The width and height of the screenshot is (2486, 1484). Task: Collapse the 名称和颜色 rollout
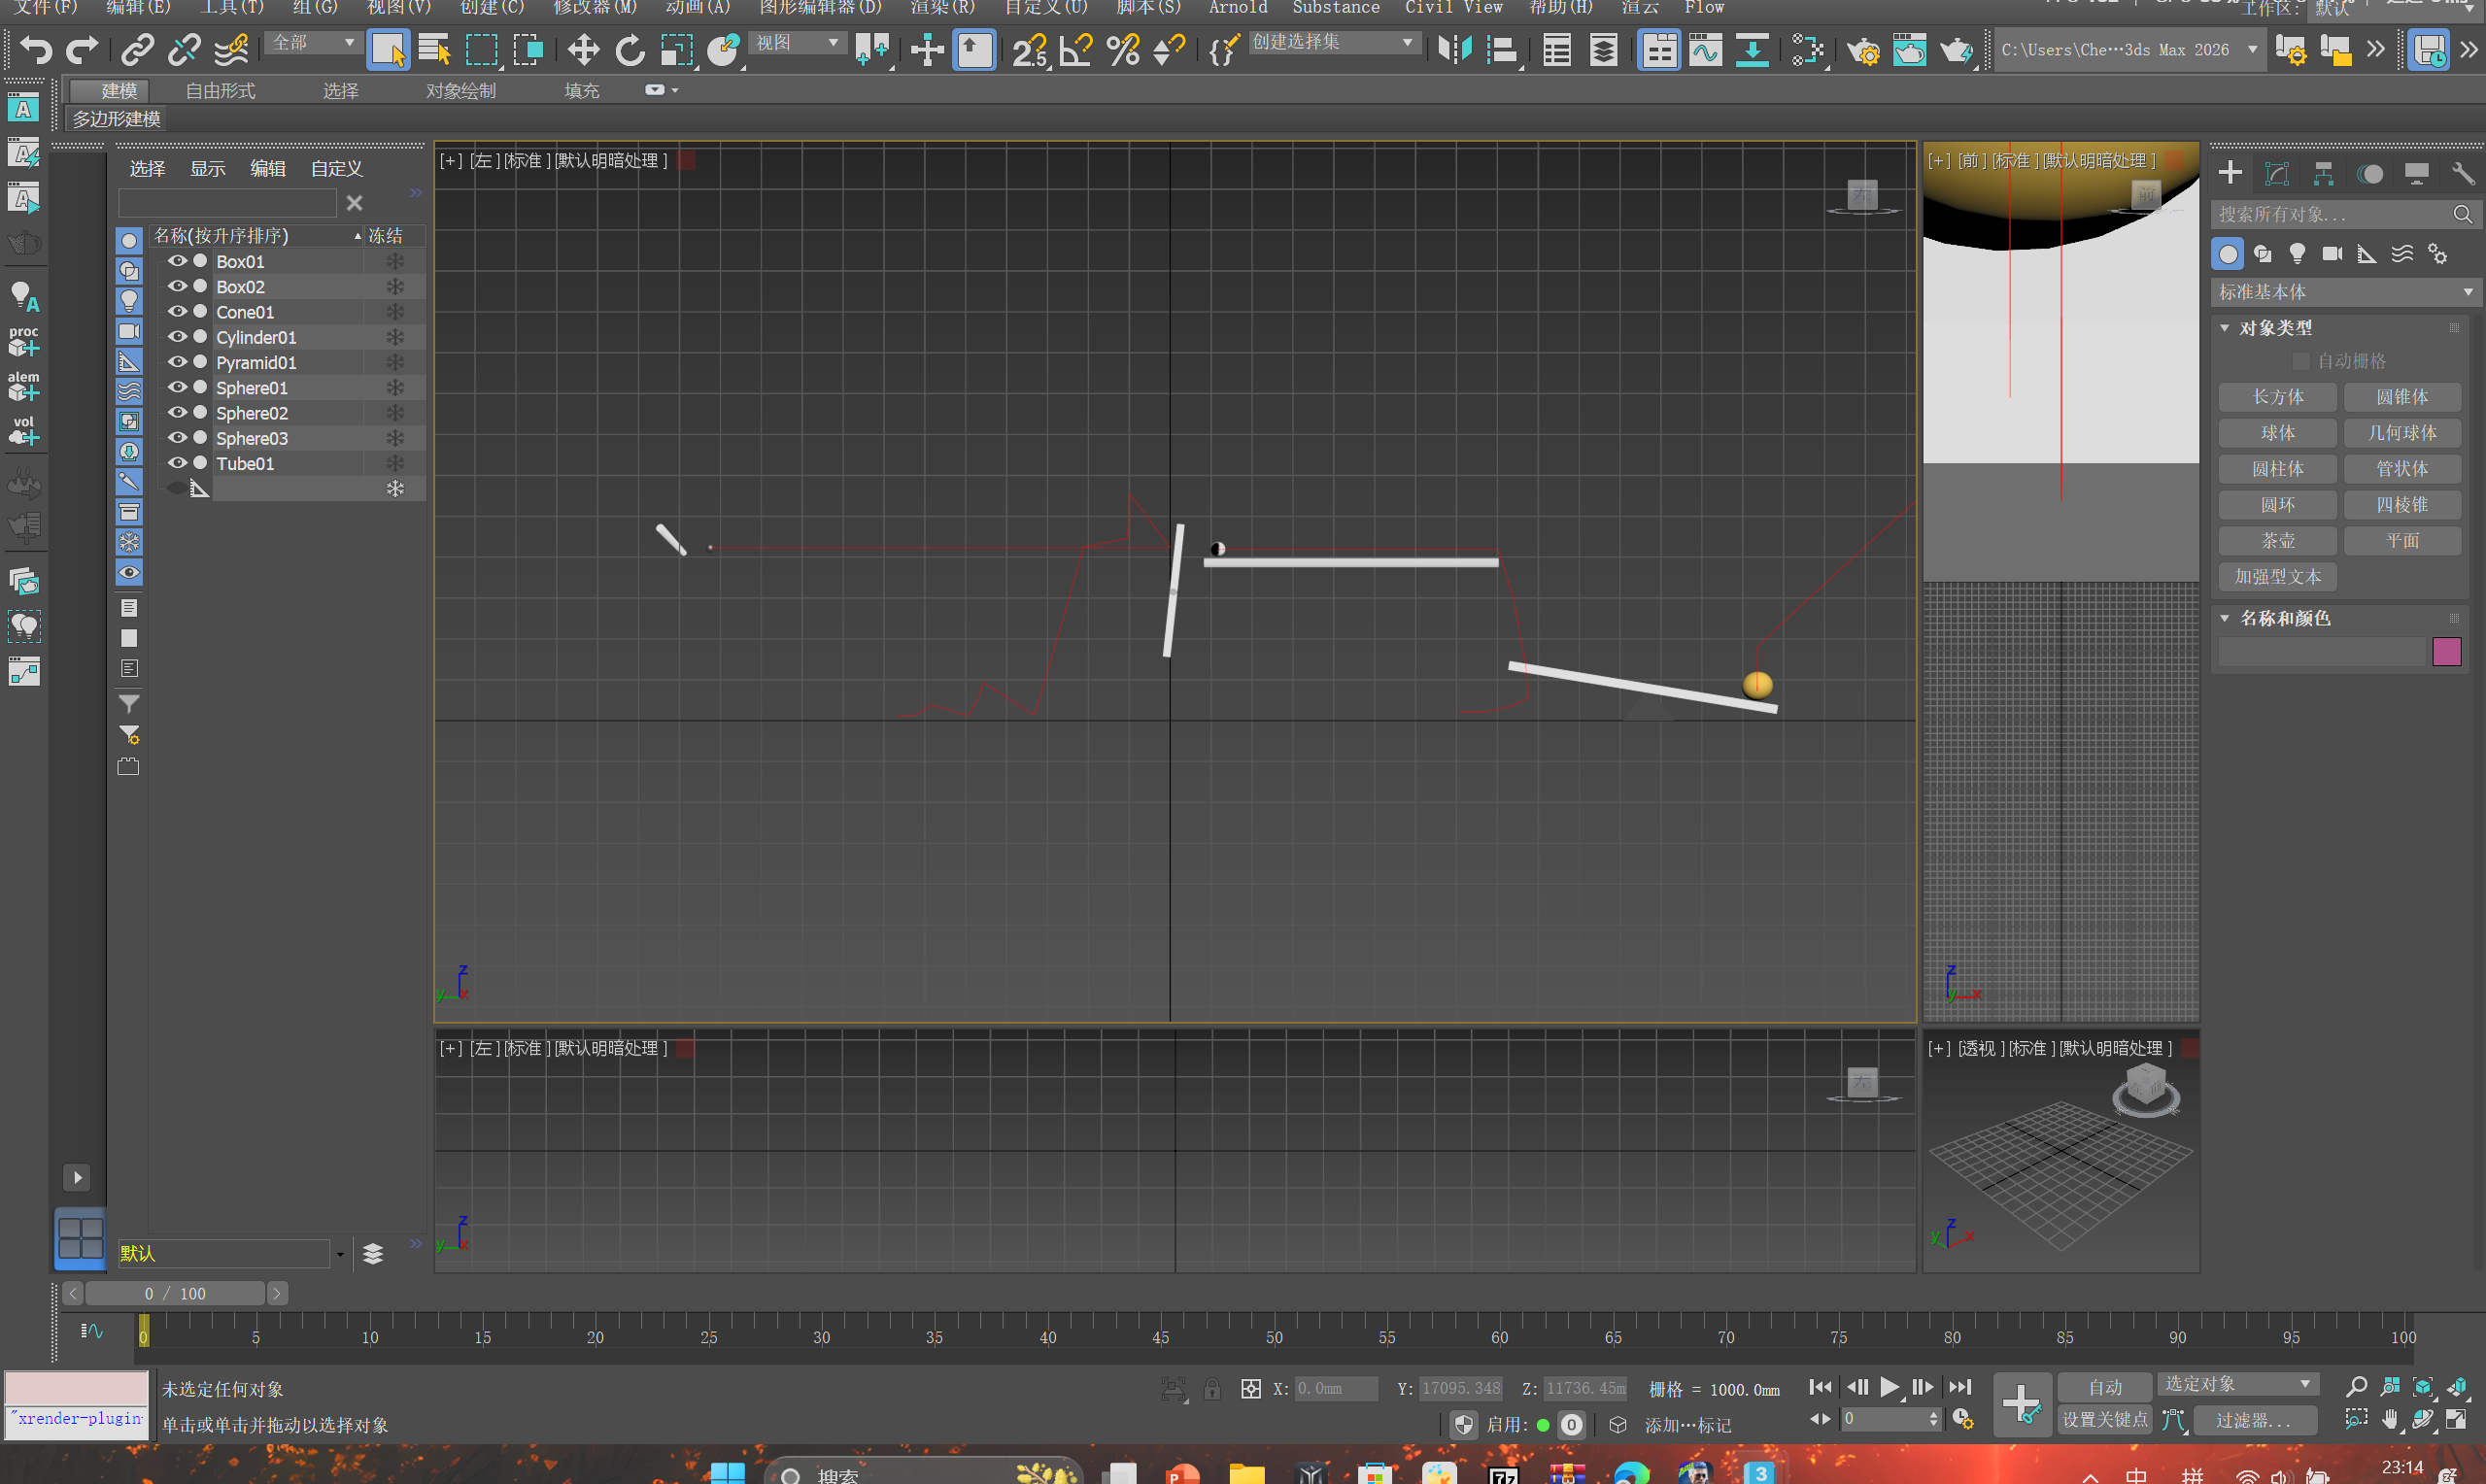click(x=2224, y=618)
